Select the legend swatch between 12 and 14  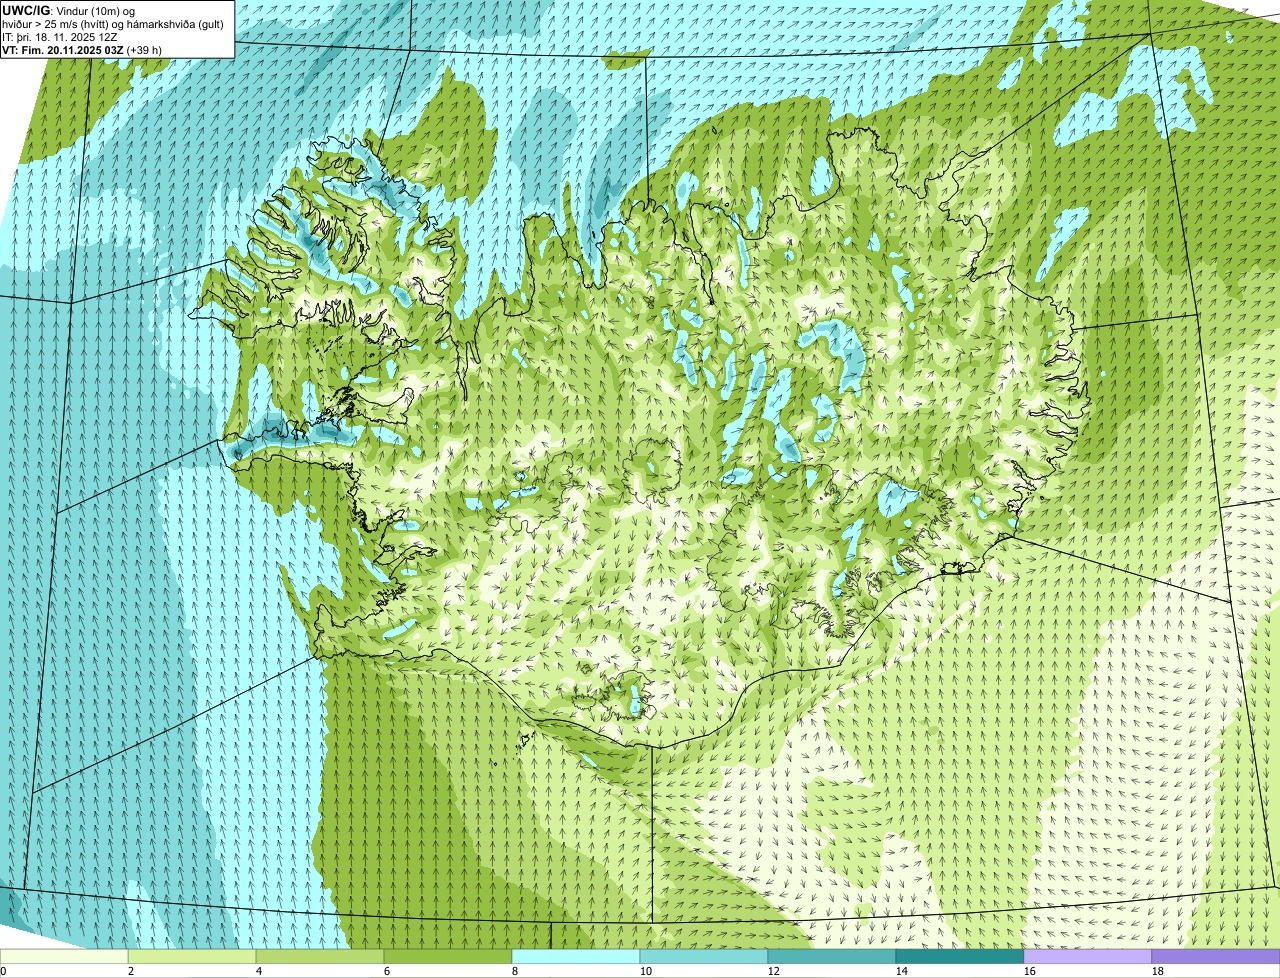click(x=832, y=957)
